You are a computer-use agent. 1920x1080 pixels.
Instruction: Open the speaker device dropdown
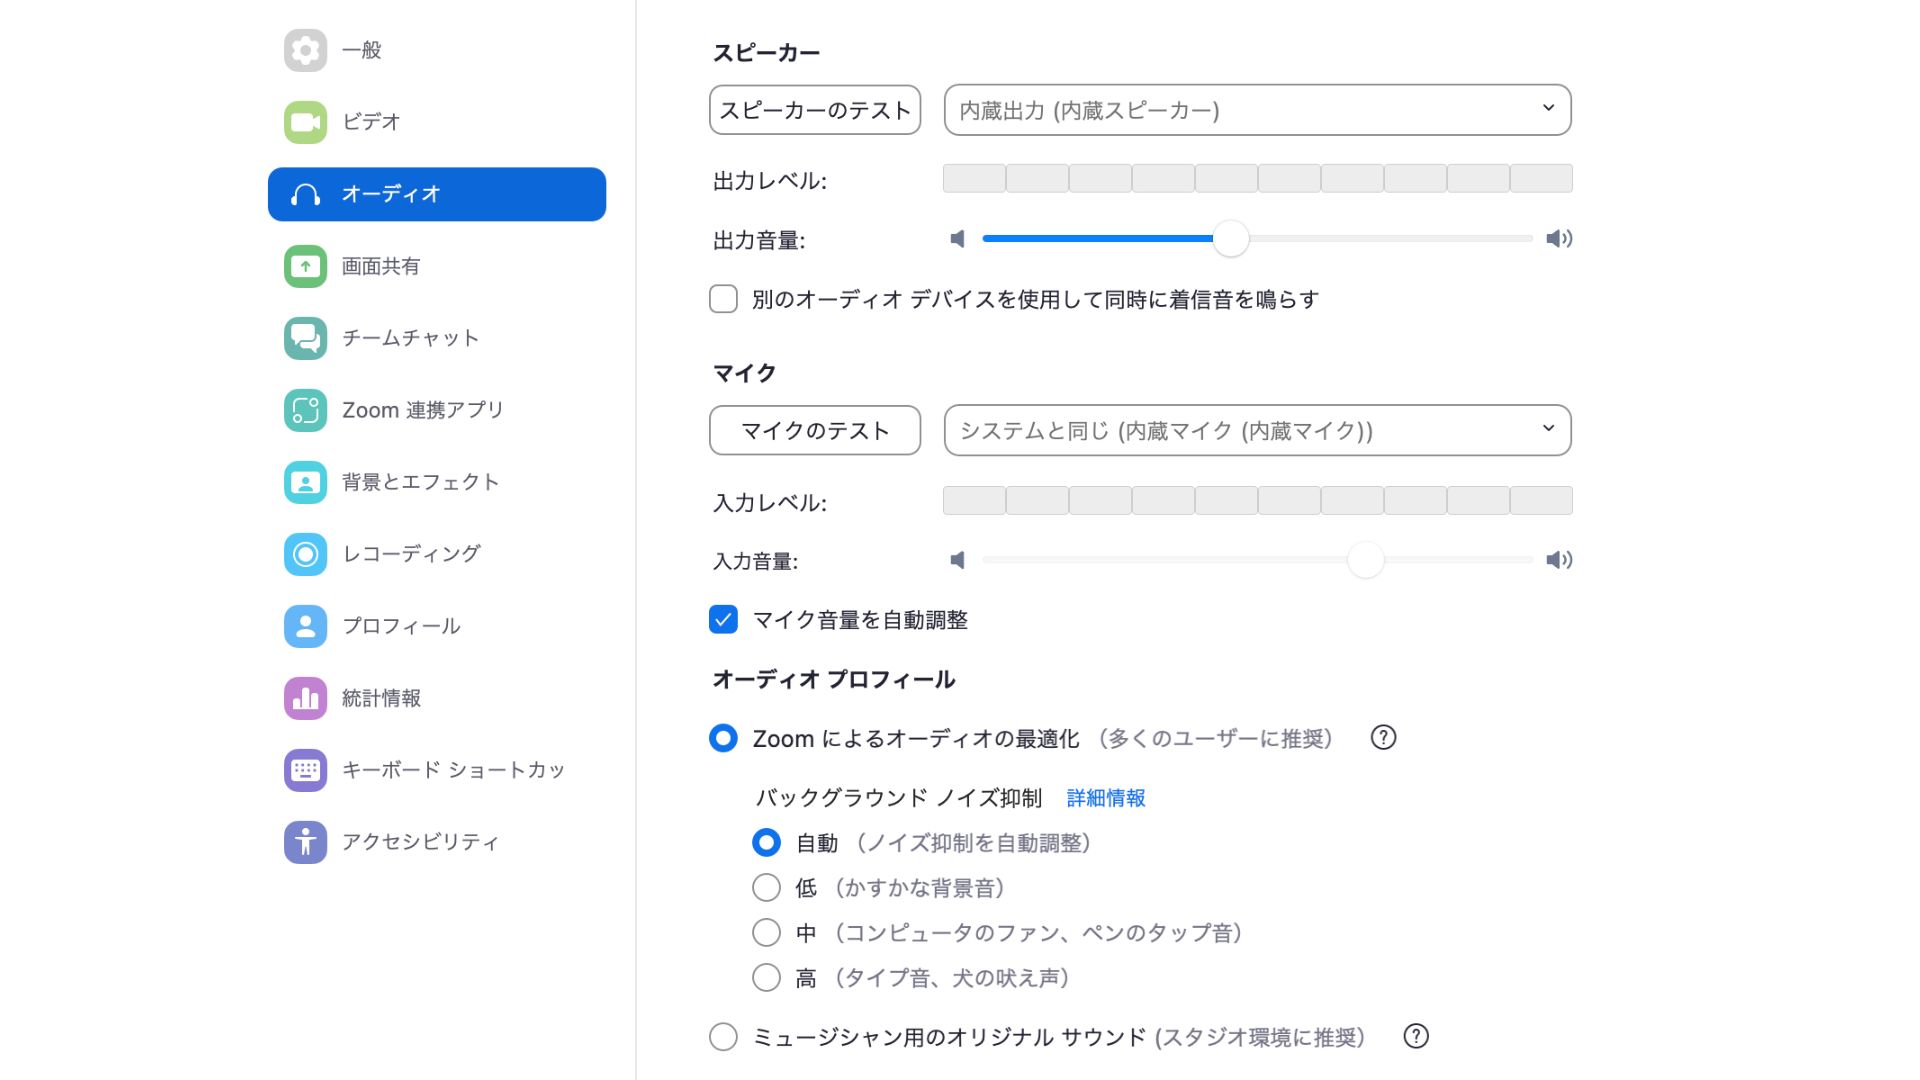[x=1257, y=110]
